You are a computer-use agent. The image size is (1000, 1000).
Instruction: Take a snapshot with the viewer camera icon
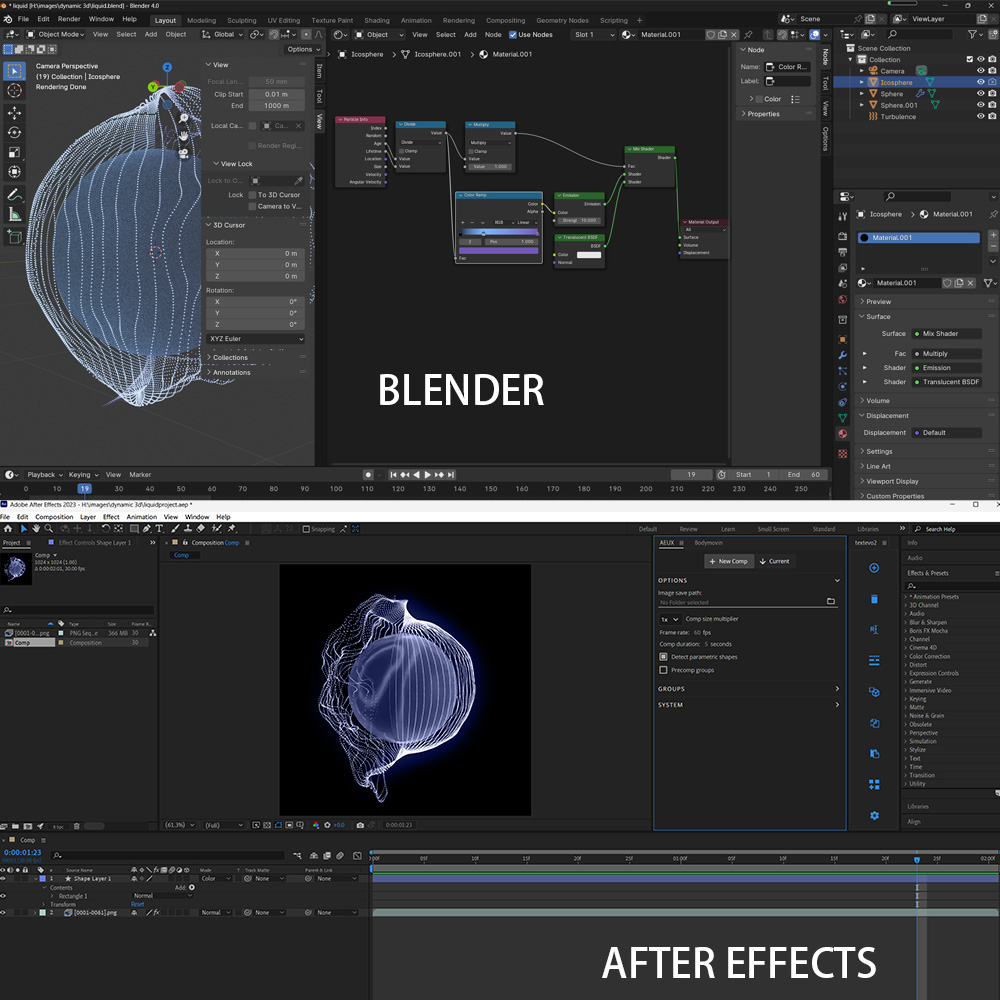tap(360, 825)
